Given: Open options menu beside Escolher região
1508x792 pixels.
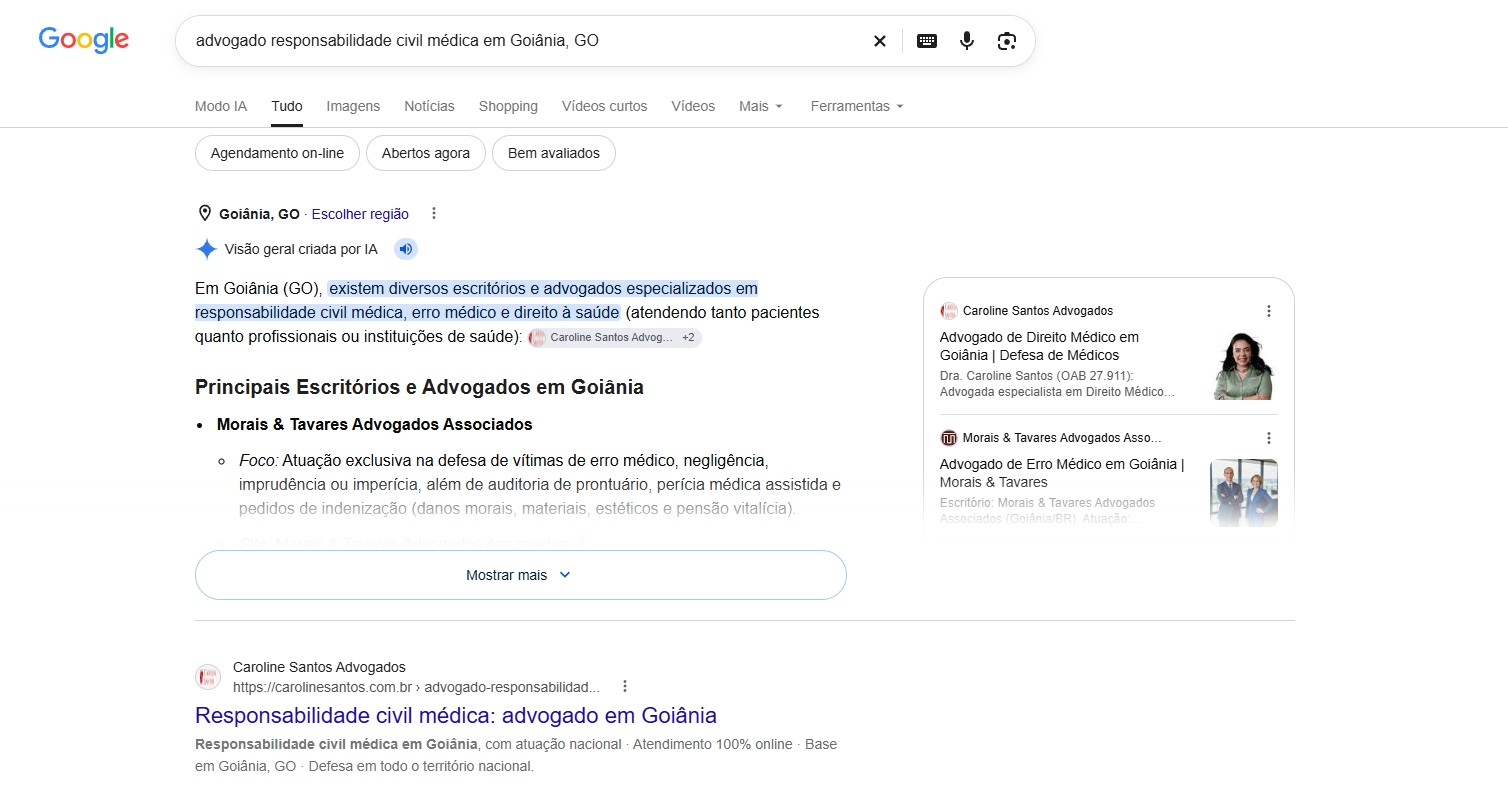Looking at the screenshot, I should (433, 213).
